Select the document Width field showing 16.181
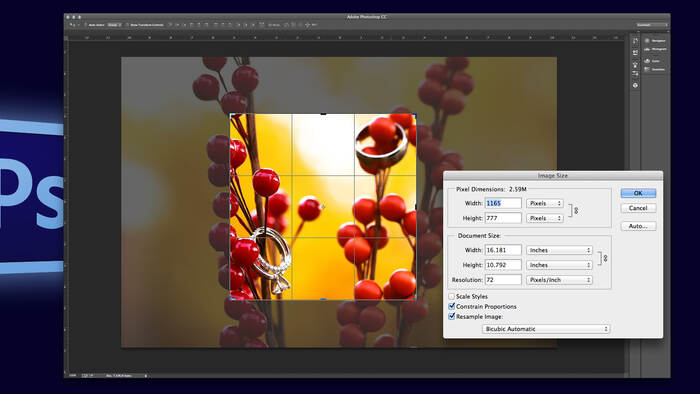Image resolution: width=700 pixels, height=394 pixels. (503, 250)
